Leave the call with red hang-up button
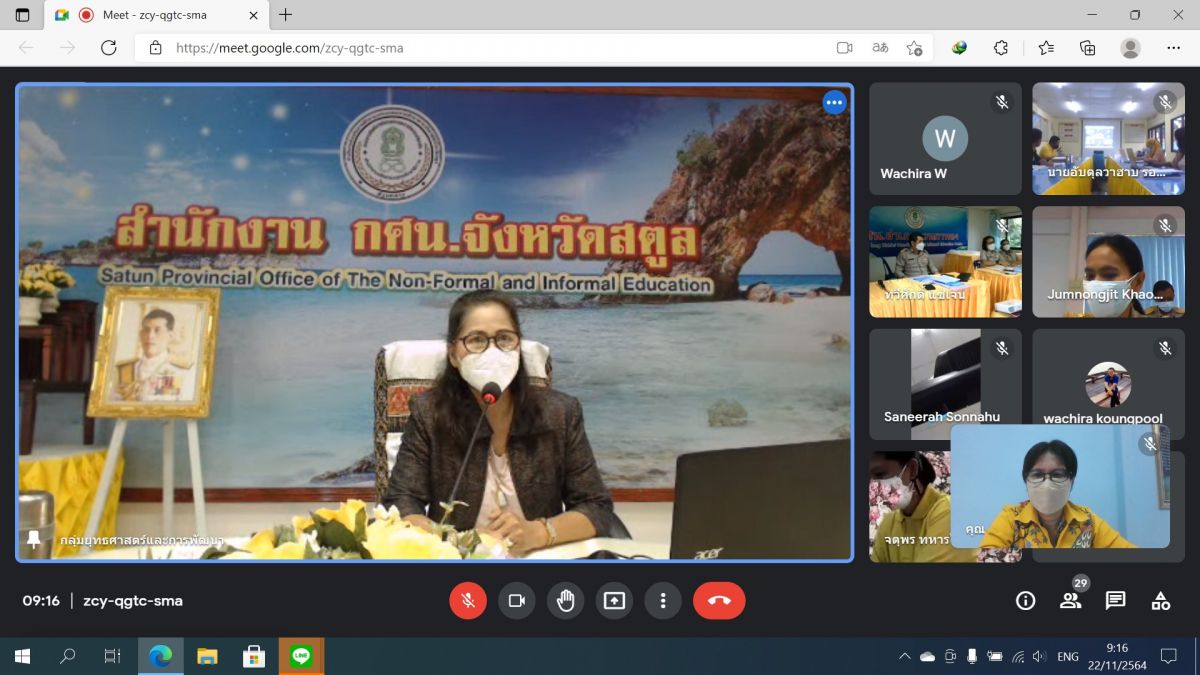Screen dimensions: 1200x675 click(x=719, y=600)
